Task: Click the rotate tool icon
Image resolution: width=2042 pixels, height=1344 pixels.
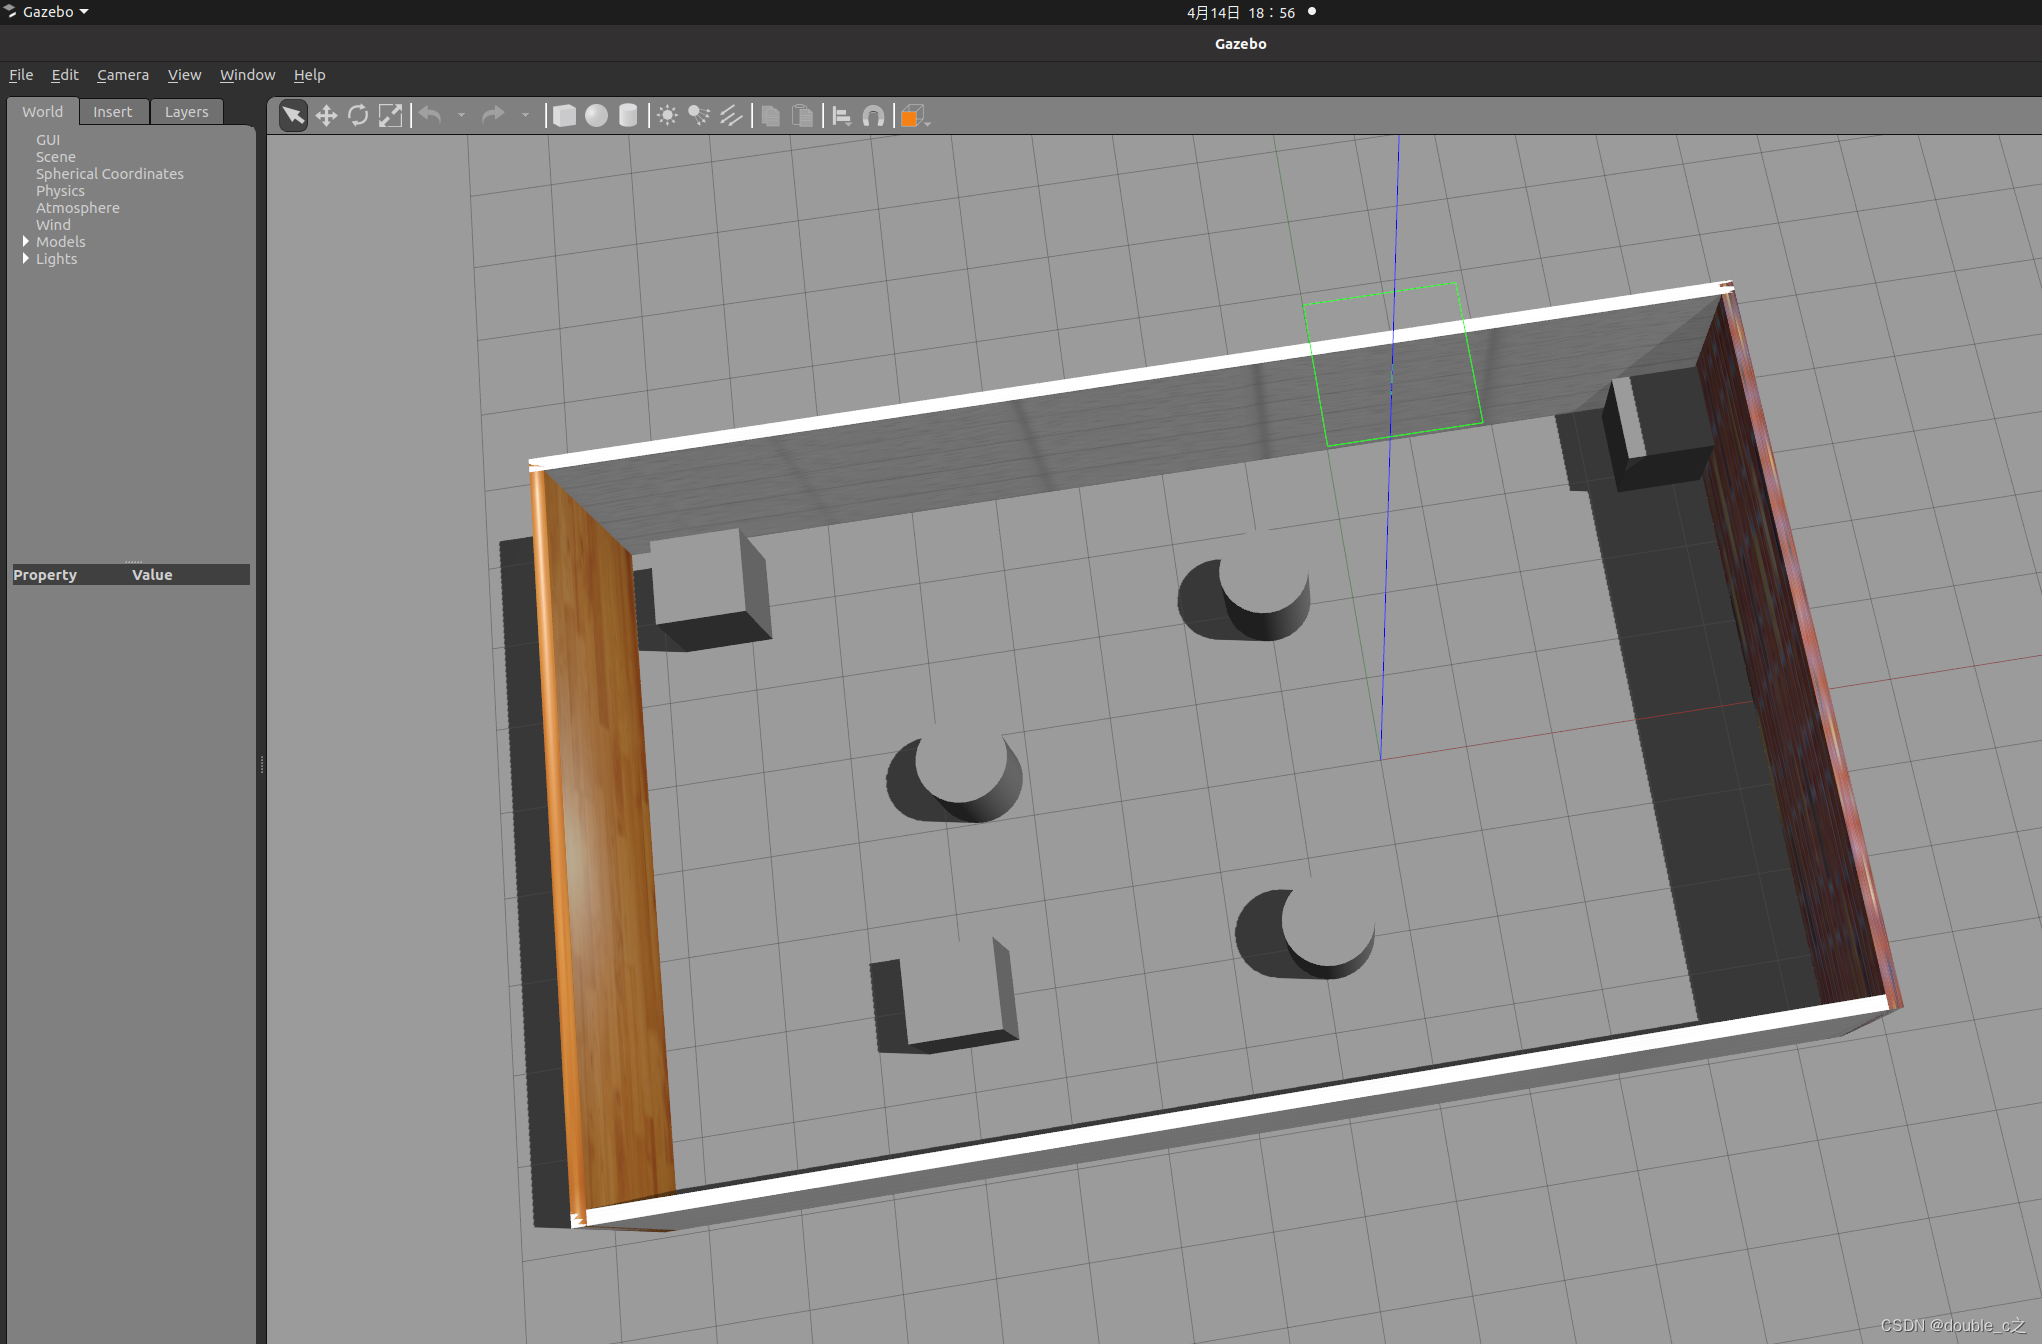Action: [x=358, y=116]
